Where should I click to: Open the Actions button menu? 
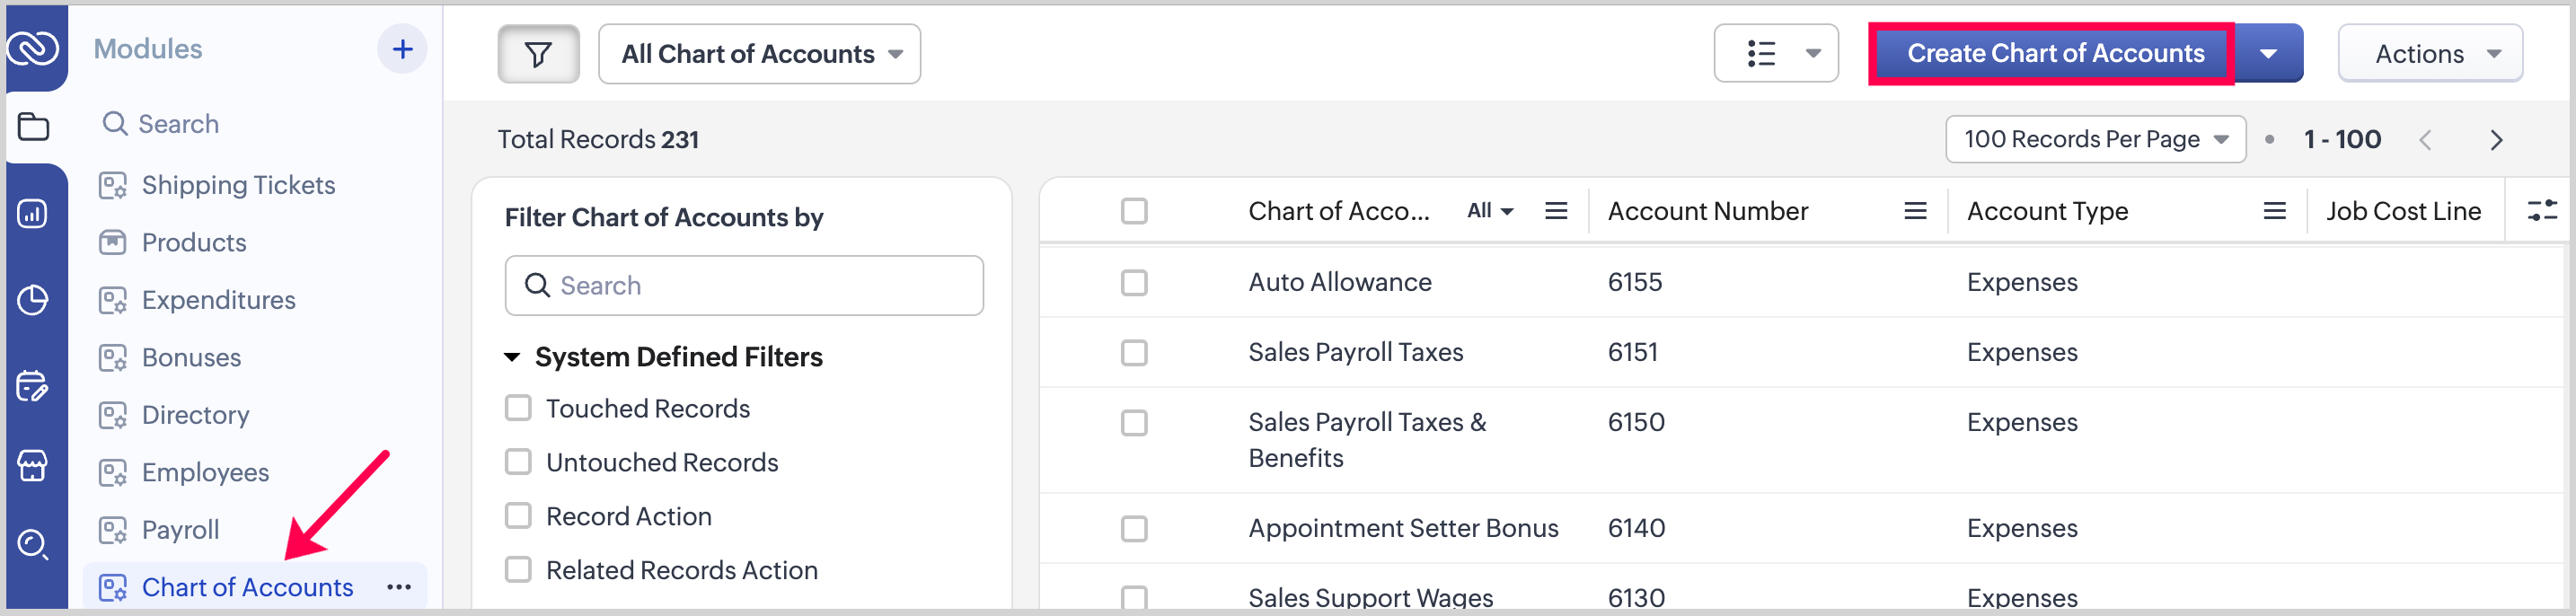[2429, 54]
